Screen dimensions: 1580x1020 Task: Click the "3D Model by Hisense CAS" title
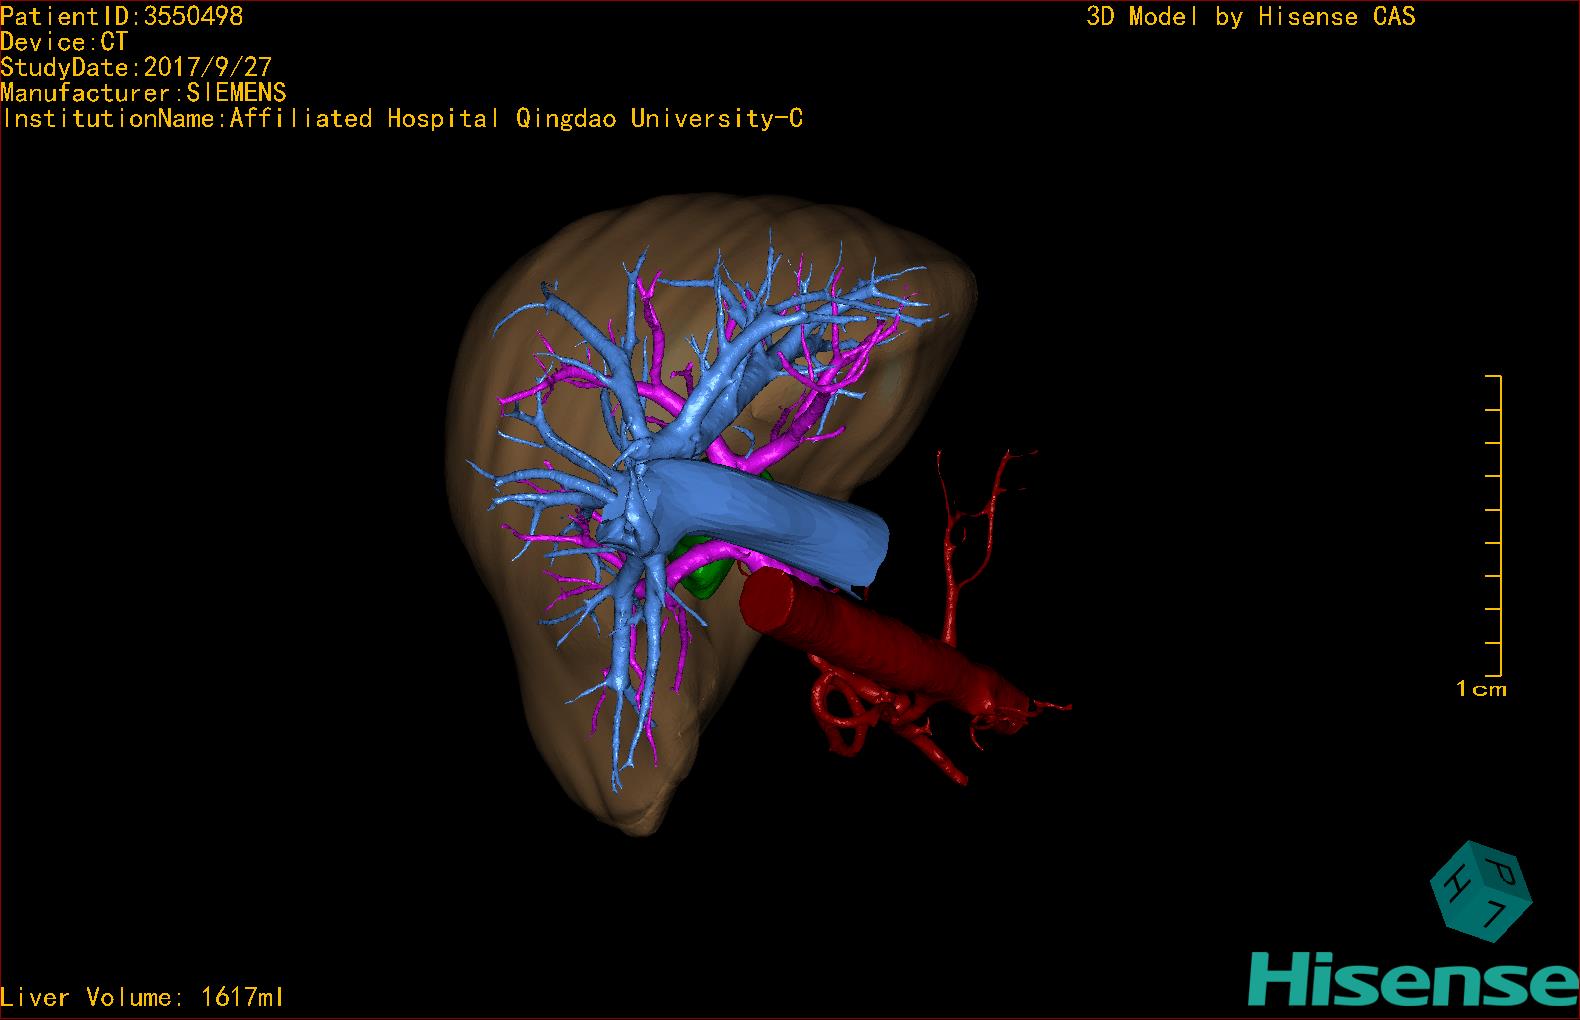[1250, 17]
